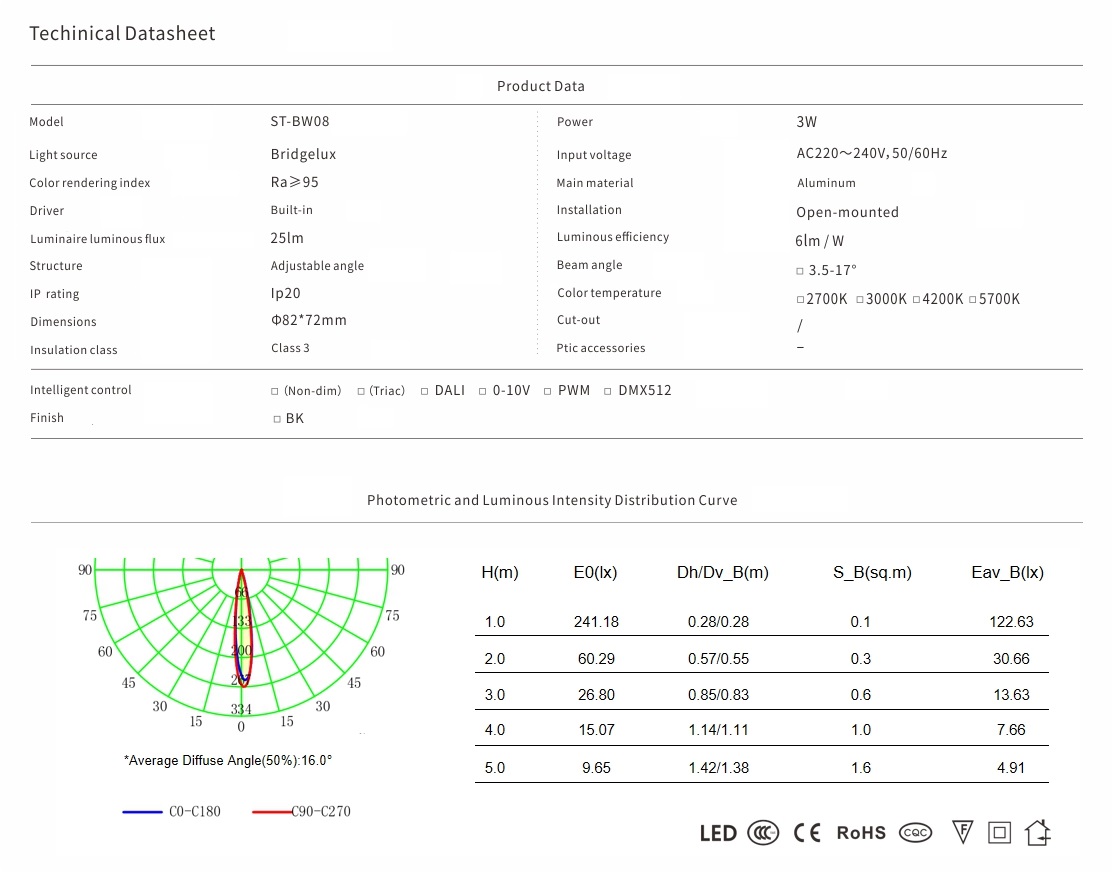Click the Photometric Distribution Curve heading
The height and width of the screenshot is (872, 1114).
[552, 500]
